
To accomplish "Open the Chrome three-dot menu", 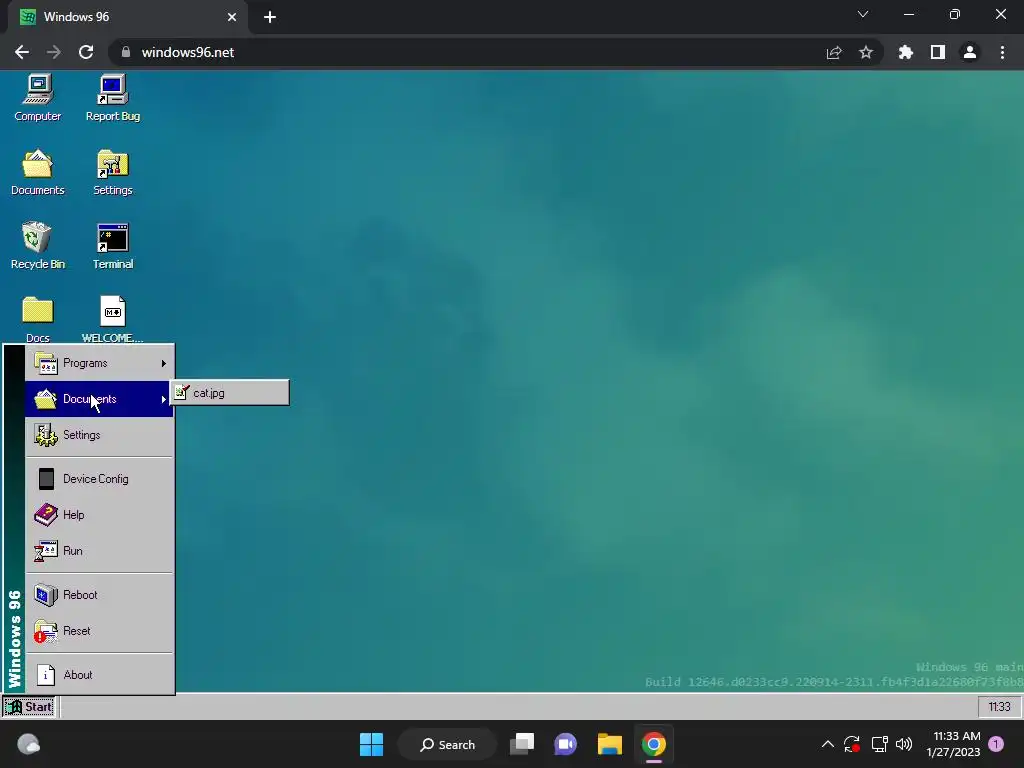I will (x=1002, y=52).
